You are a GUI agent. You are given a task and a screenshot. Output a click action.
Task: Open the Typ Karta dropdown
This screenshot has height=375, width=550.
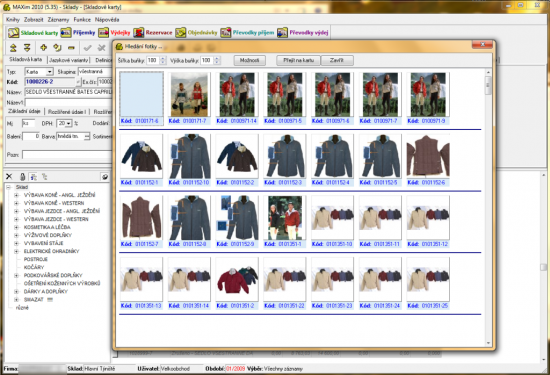(x=49, y=72)
